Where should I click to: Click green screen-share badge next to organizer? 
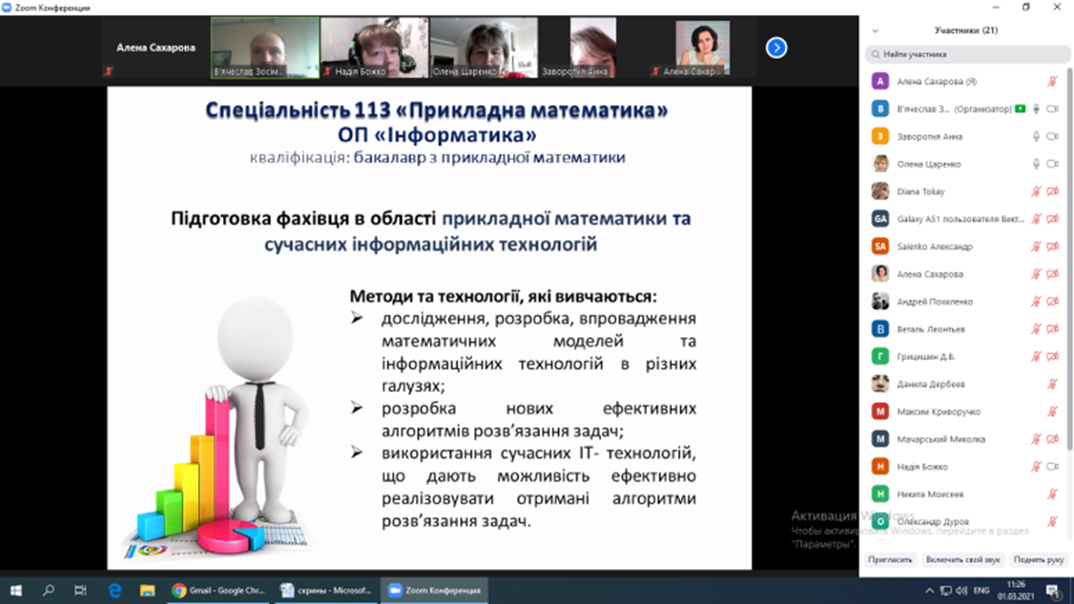[x=1020, y=109]
